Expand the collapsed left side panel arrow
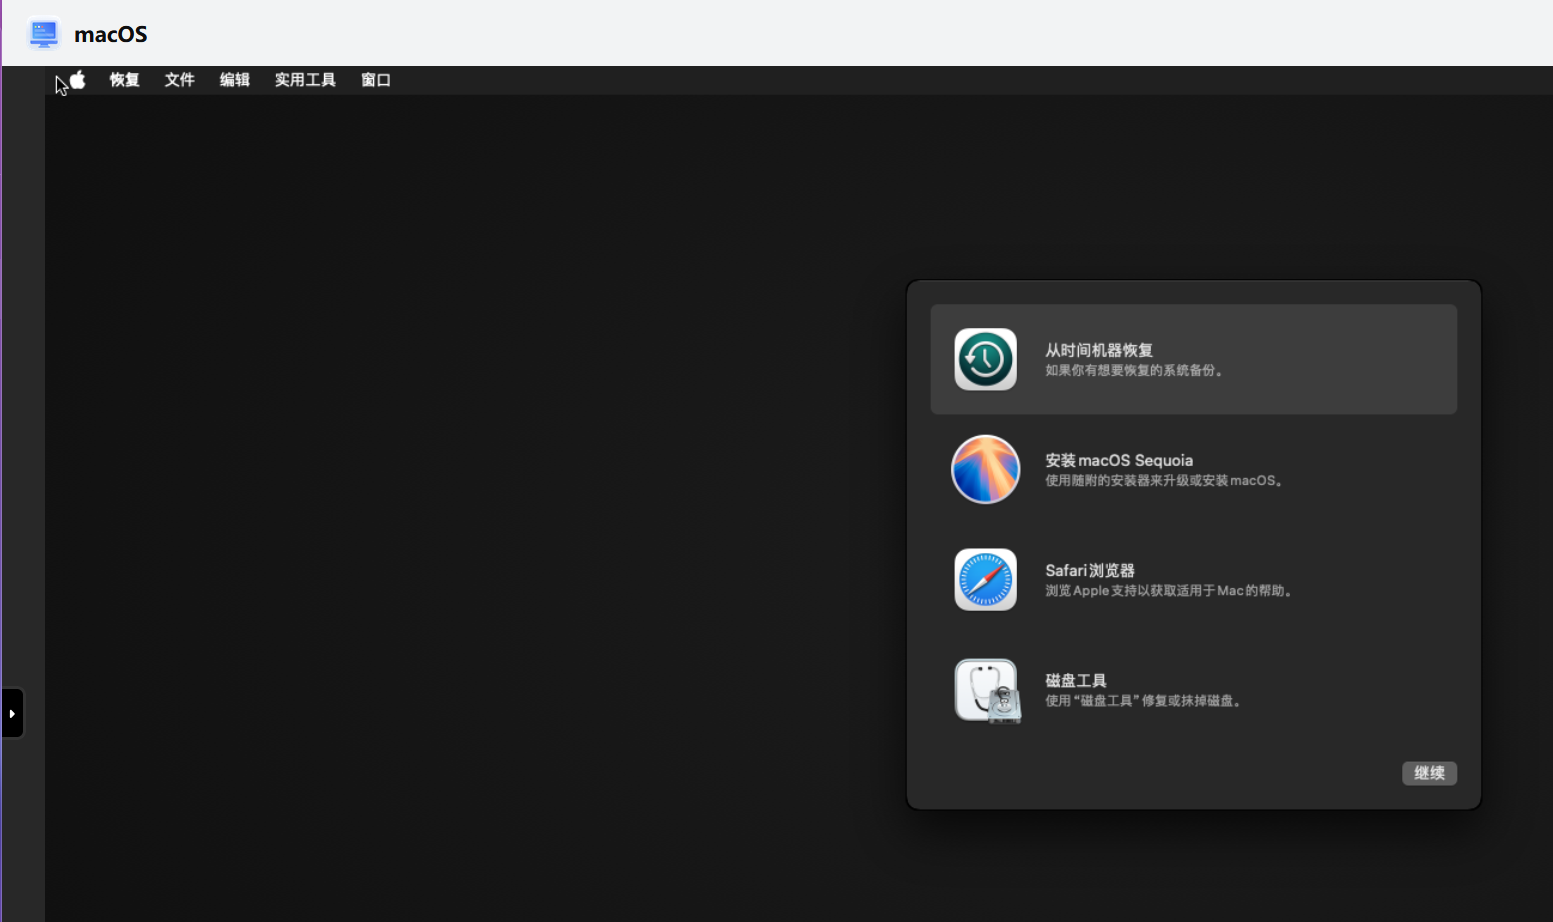Image resolution: width=1553 pixels, height=922 pixels. (12, 713)
